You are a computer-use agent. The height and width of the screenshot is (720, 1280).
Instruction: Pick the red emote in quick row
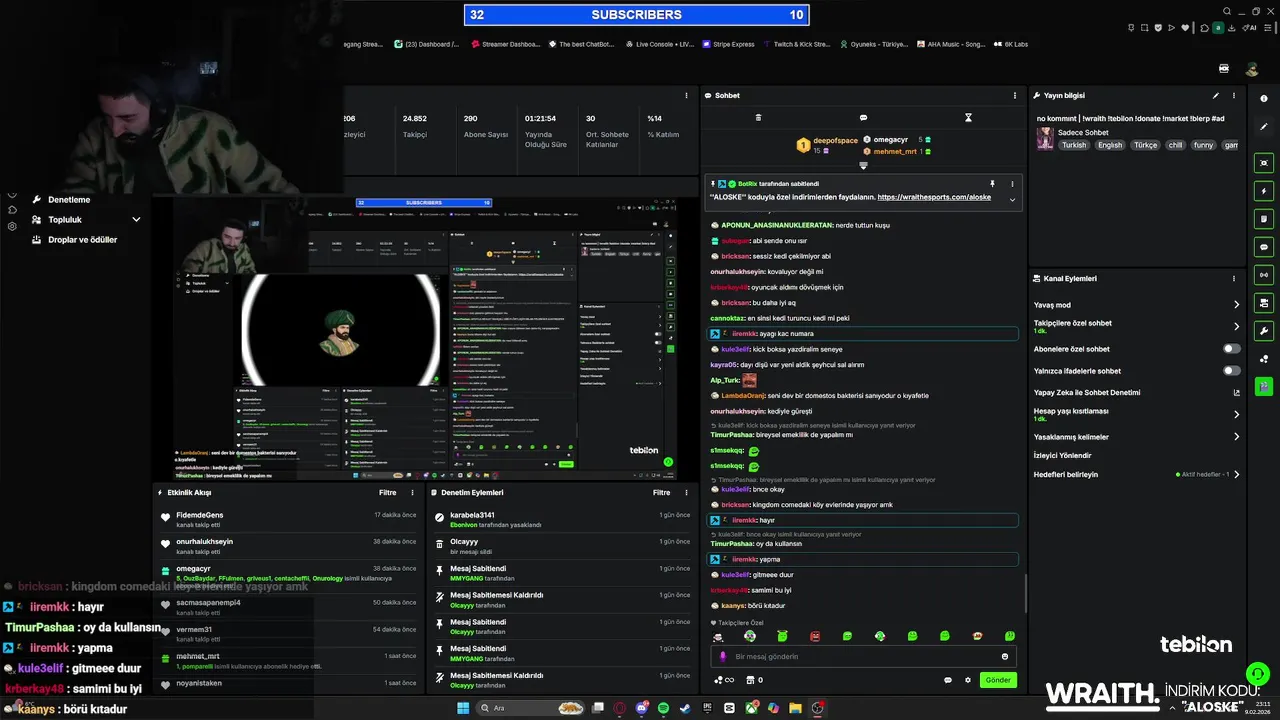tap(815, 636)
